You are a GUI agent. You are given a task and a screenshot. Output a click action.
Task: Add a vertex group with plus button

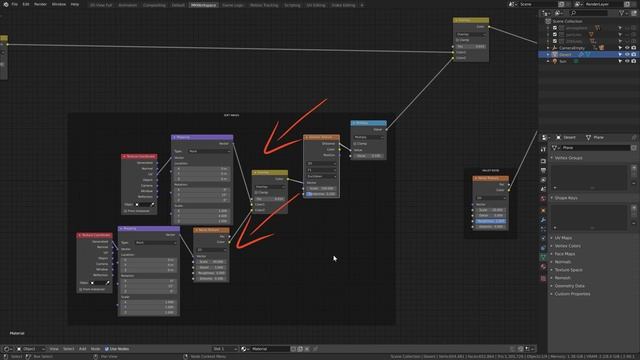pyautogui.click(x=634, y=167)
